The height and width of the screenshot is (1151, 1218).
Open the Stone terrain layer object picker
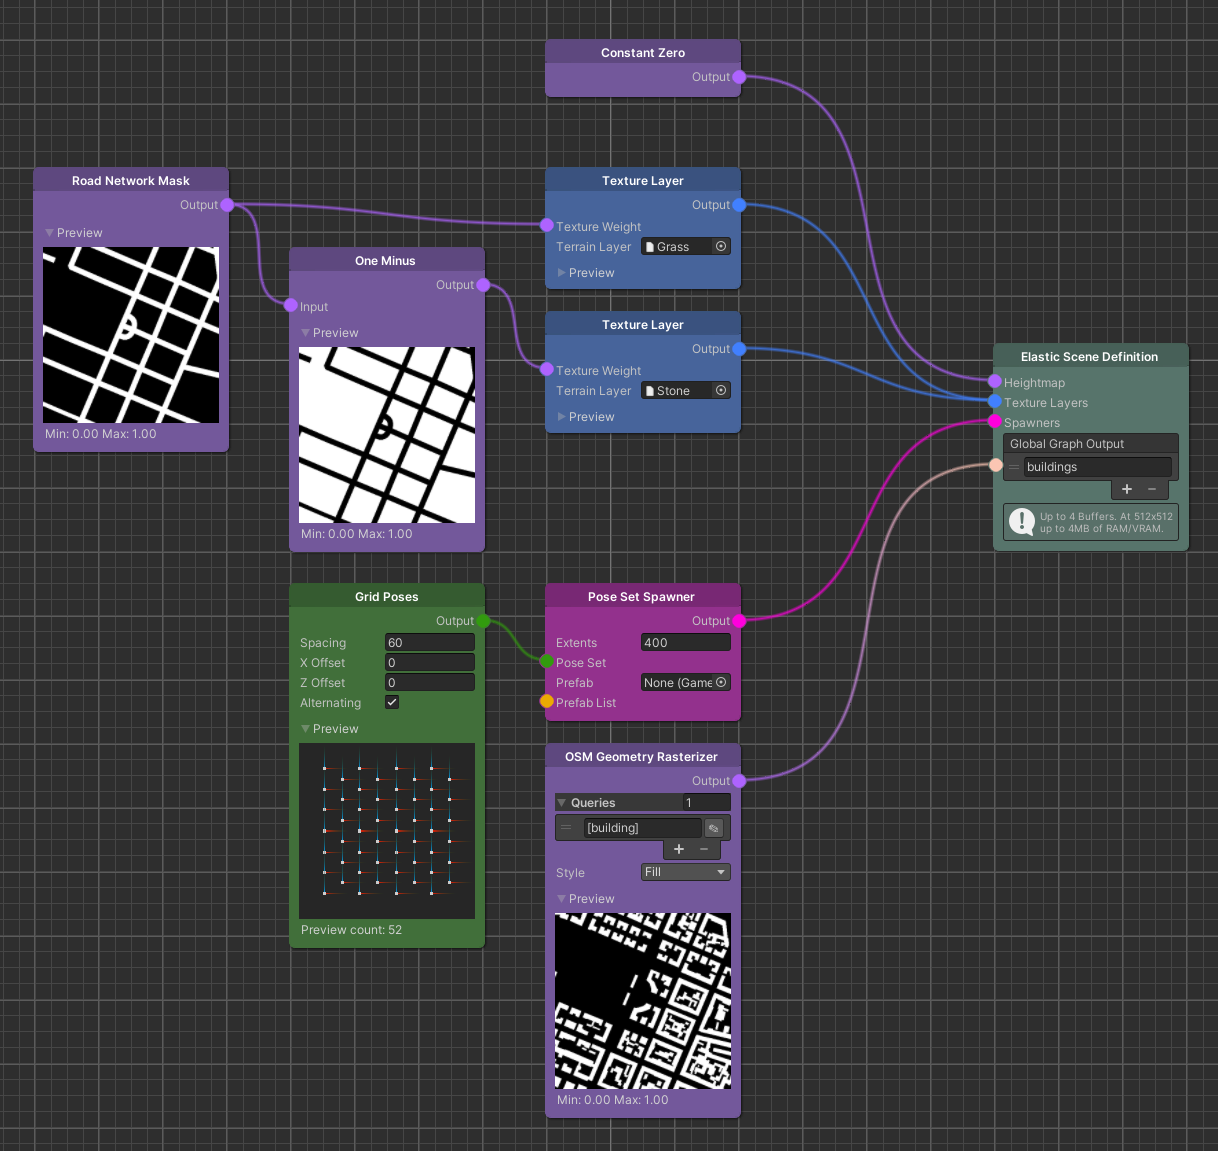720,390
